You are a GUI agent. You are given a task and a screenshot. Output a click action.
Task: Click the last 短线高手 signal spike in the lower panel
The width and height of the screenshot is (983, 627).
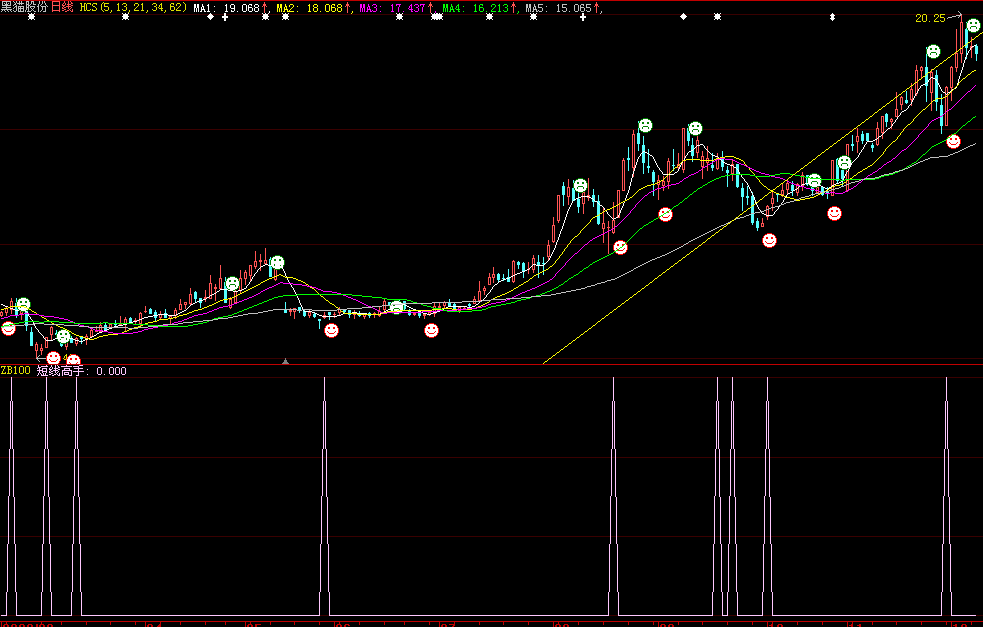(x=947, y=495)
